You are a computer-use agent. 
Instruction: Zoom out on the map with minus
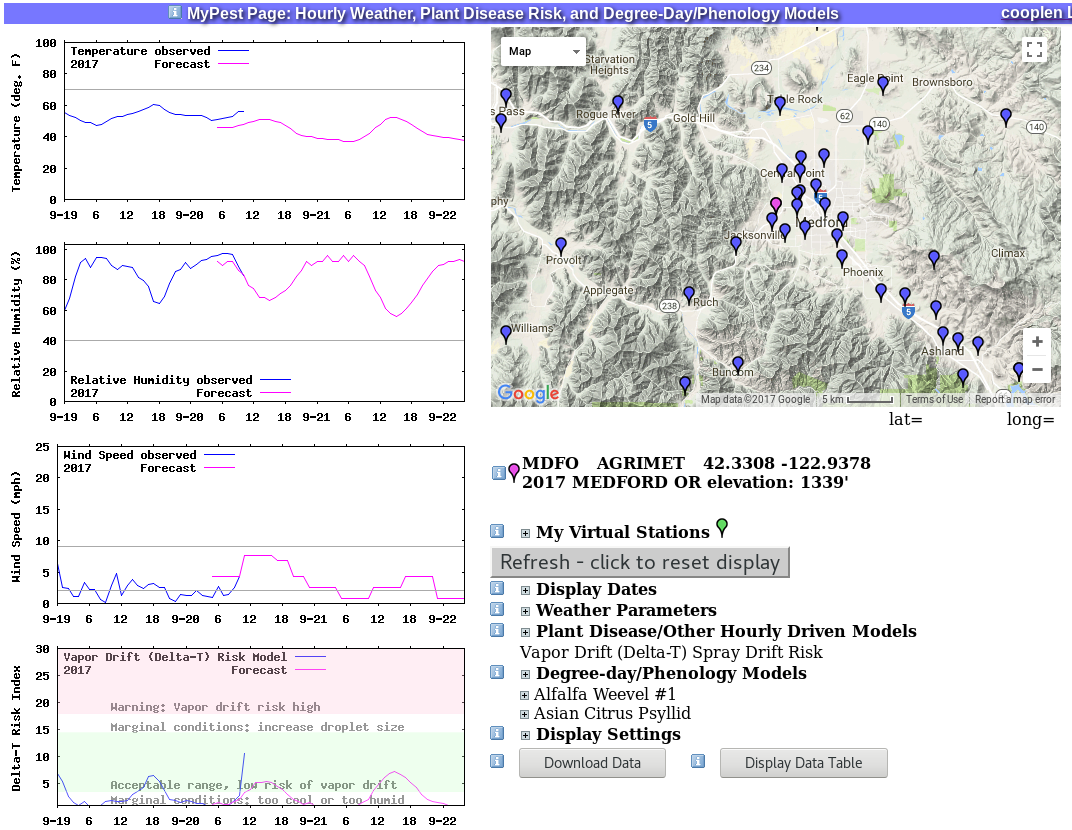point(1036,370)
